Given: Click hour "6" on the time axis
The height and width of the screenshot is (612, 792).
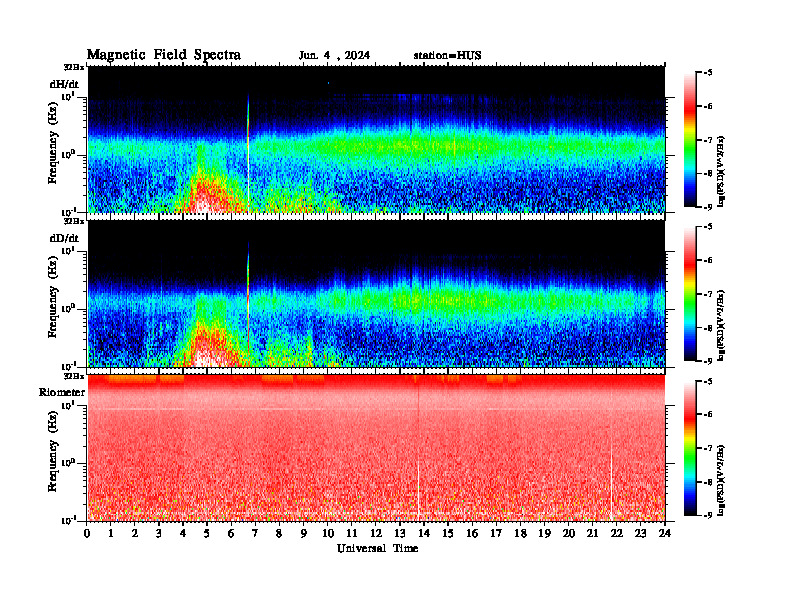Looking at the screenshot, I should click(x=231, y=533).
